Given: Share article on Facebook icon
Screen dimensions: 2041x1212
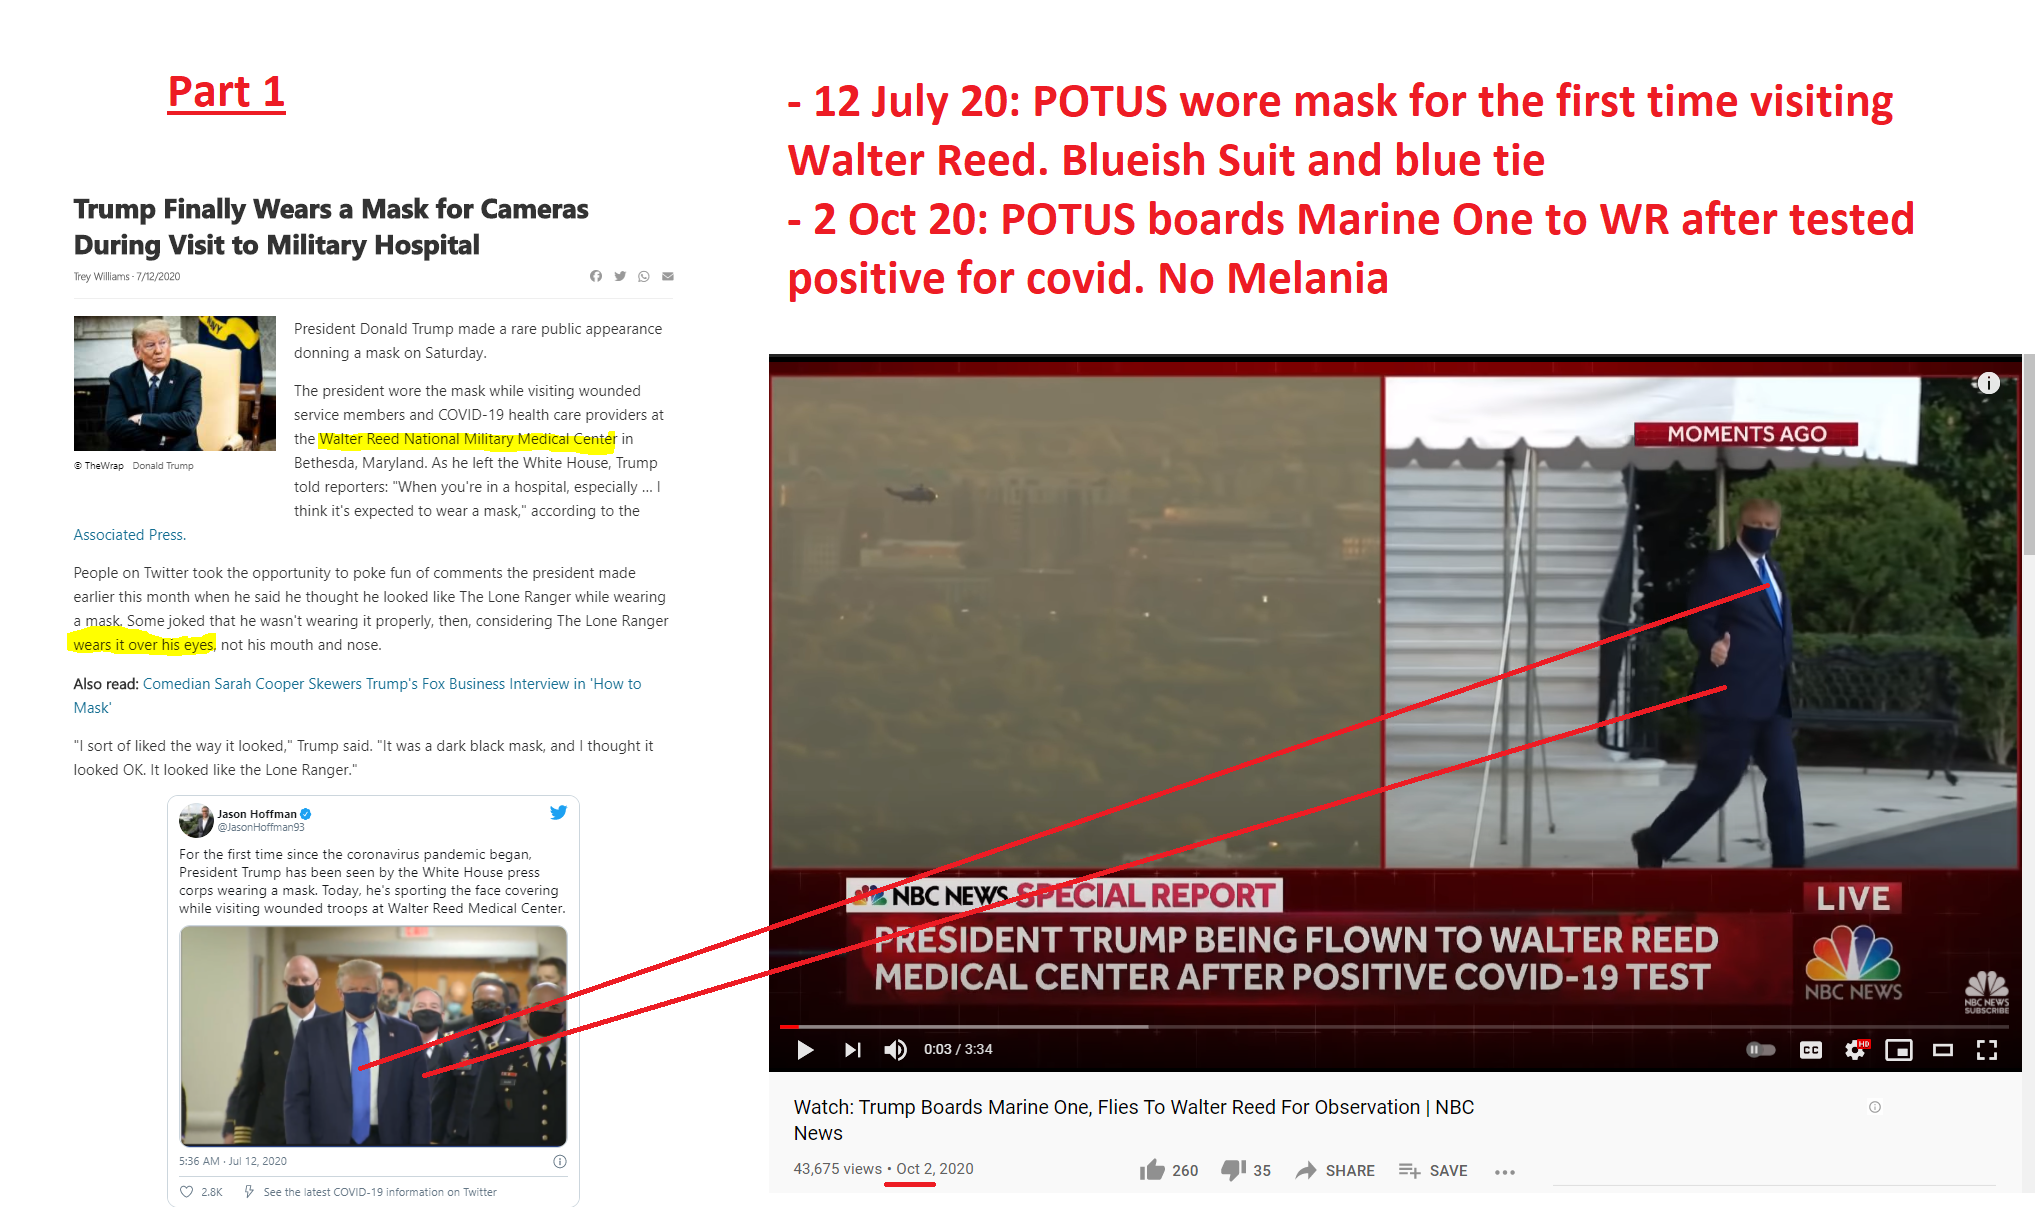Looking at the screenshot, I should (x=596, y=276).
